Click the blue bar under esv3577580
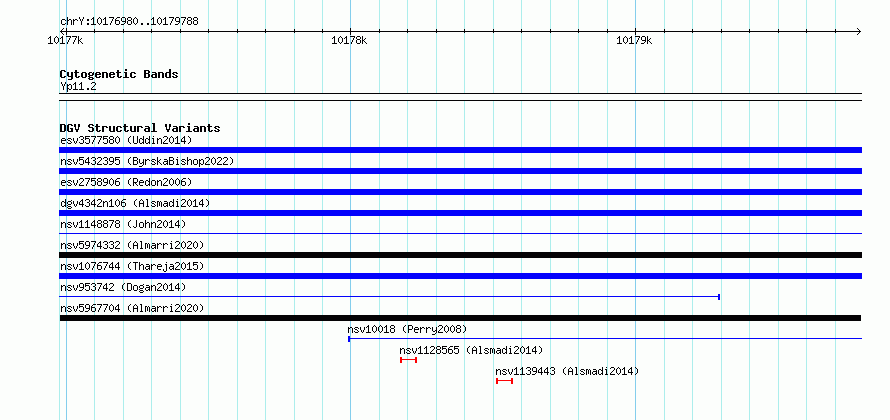 point(460,150)
